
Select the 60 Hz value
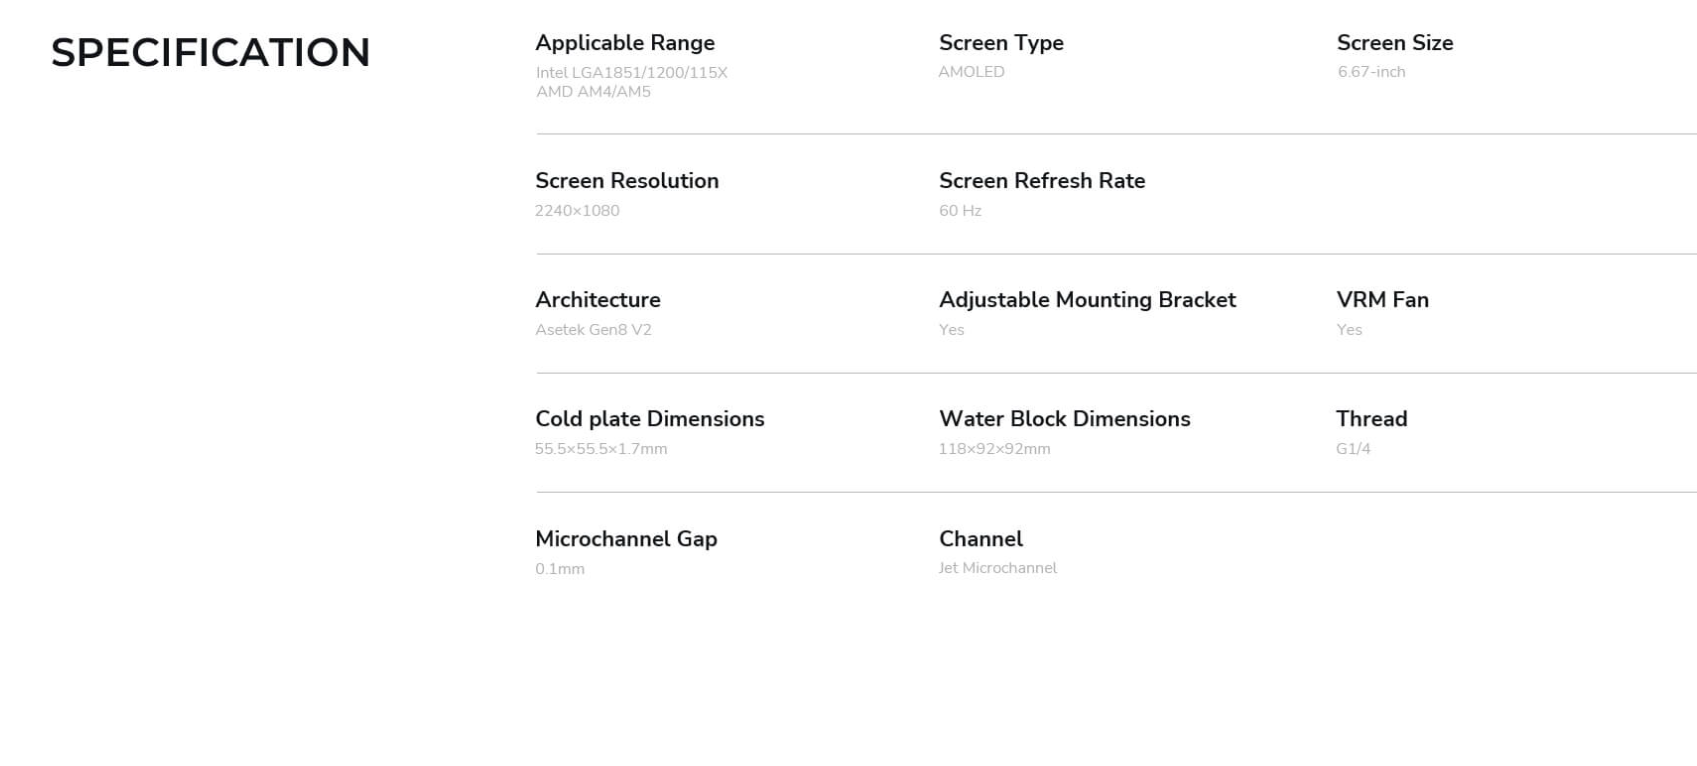pos(960,211)
